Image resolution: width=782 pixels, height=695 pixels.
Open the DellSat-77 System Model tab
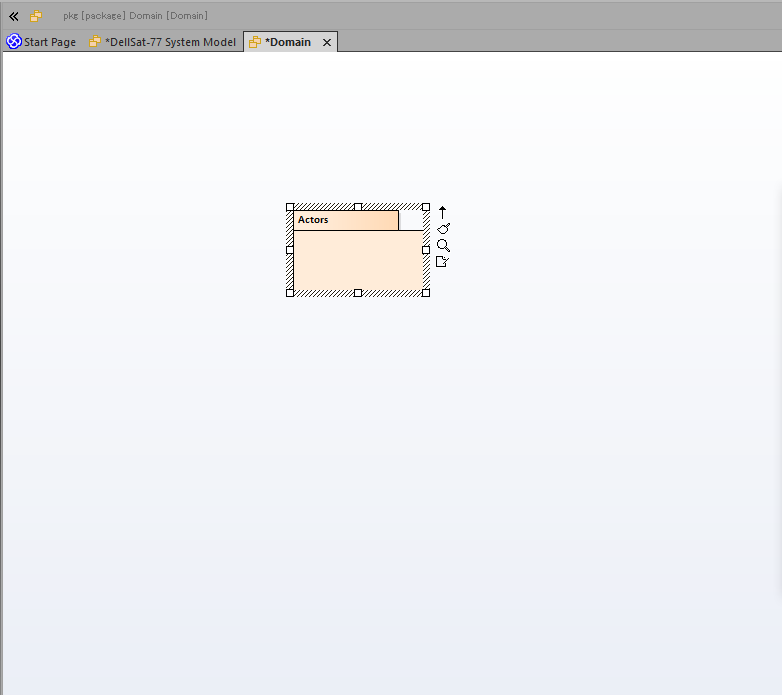(162, 42)
